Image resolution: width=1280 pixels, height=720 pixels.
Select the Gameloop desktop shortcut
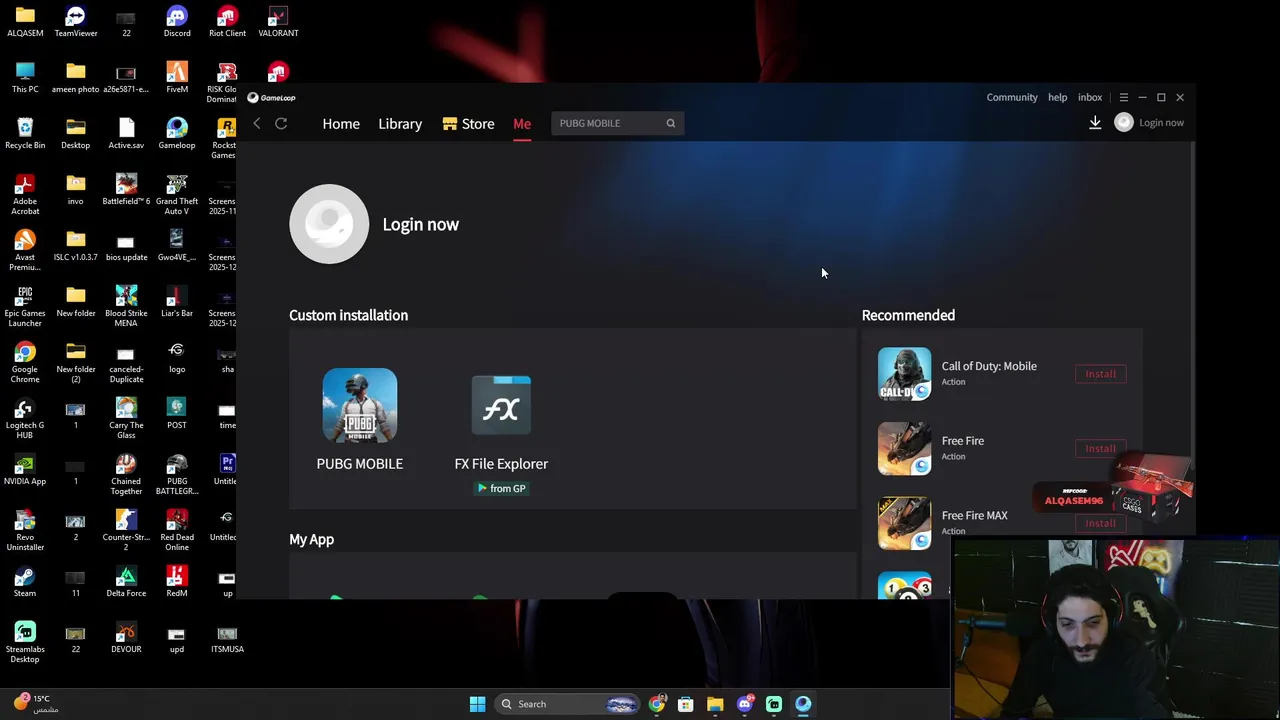point(177,134)
